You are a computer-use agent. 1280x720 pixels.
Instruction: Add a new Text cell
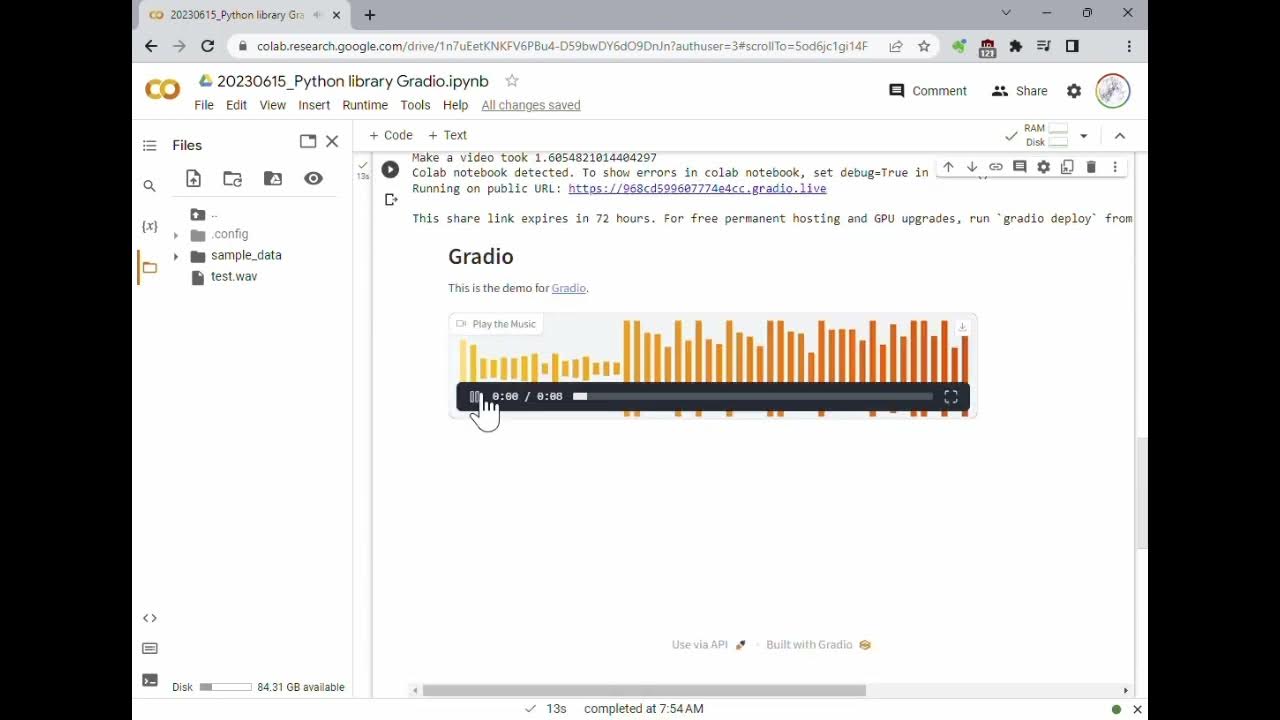click(x=448, y=135)
